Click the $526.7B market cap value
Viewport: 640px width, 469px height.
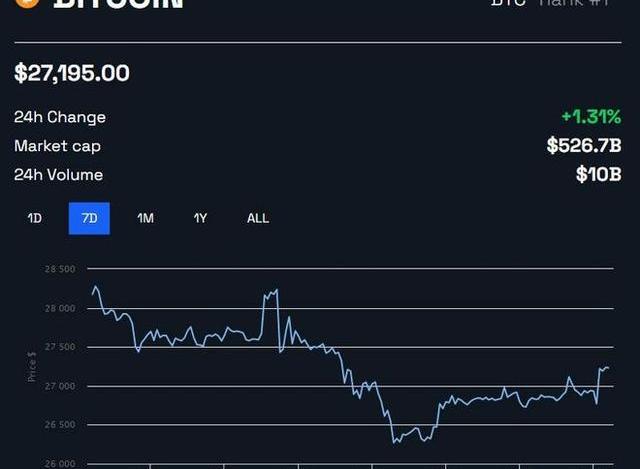click(584, 145)
